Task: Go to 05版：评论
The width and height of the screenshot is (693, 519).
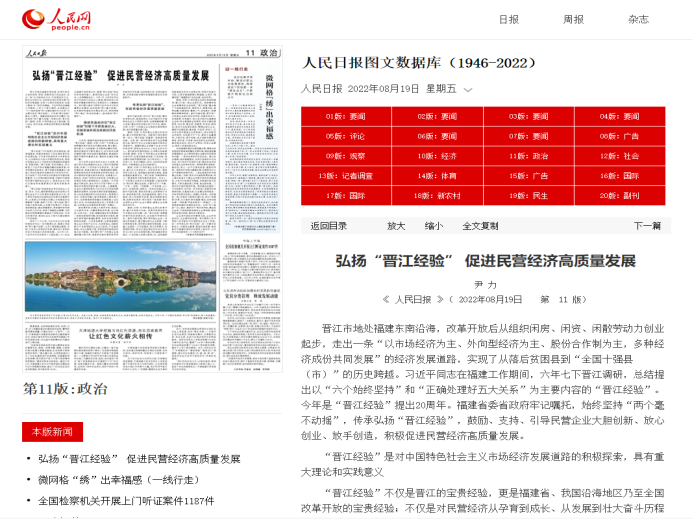Action: [x=346, y=137]
